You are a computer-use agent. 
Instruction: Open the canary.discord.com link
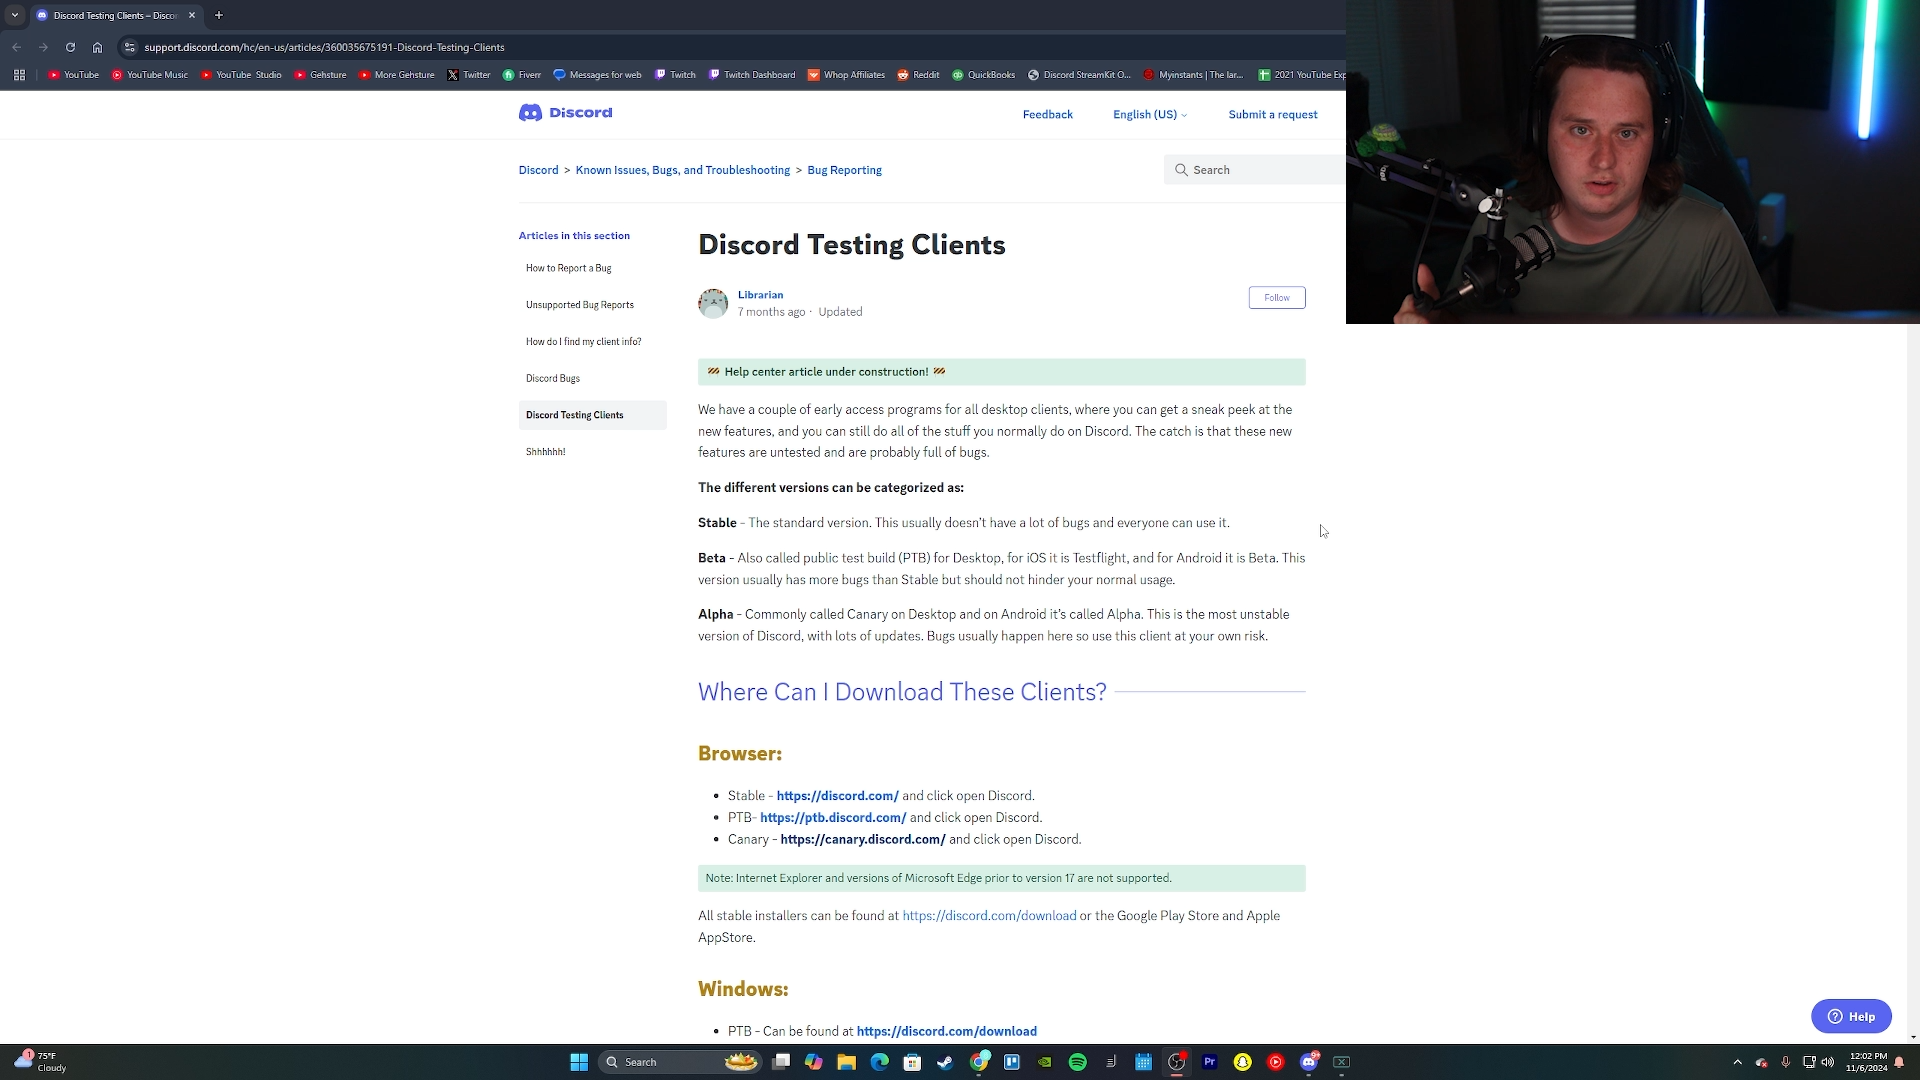[862, 840]
